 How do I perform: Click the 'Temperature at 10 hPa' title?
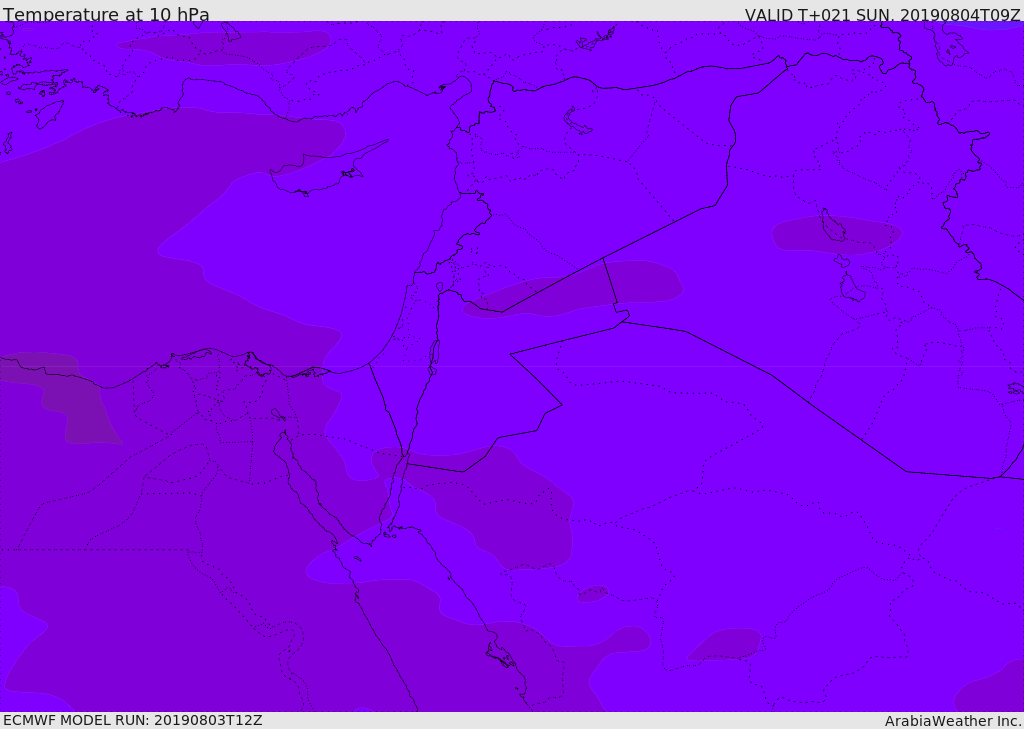tap(106, 14)
